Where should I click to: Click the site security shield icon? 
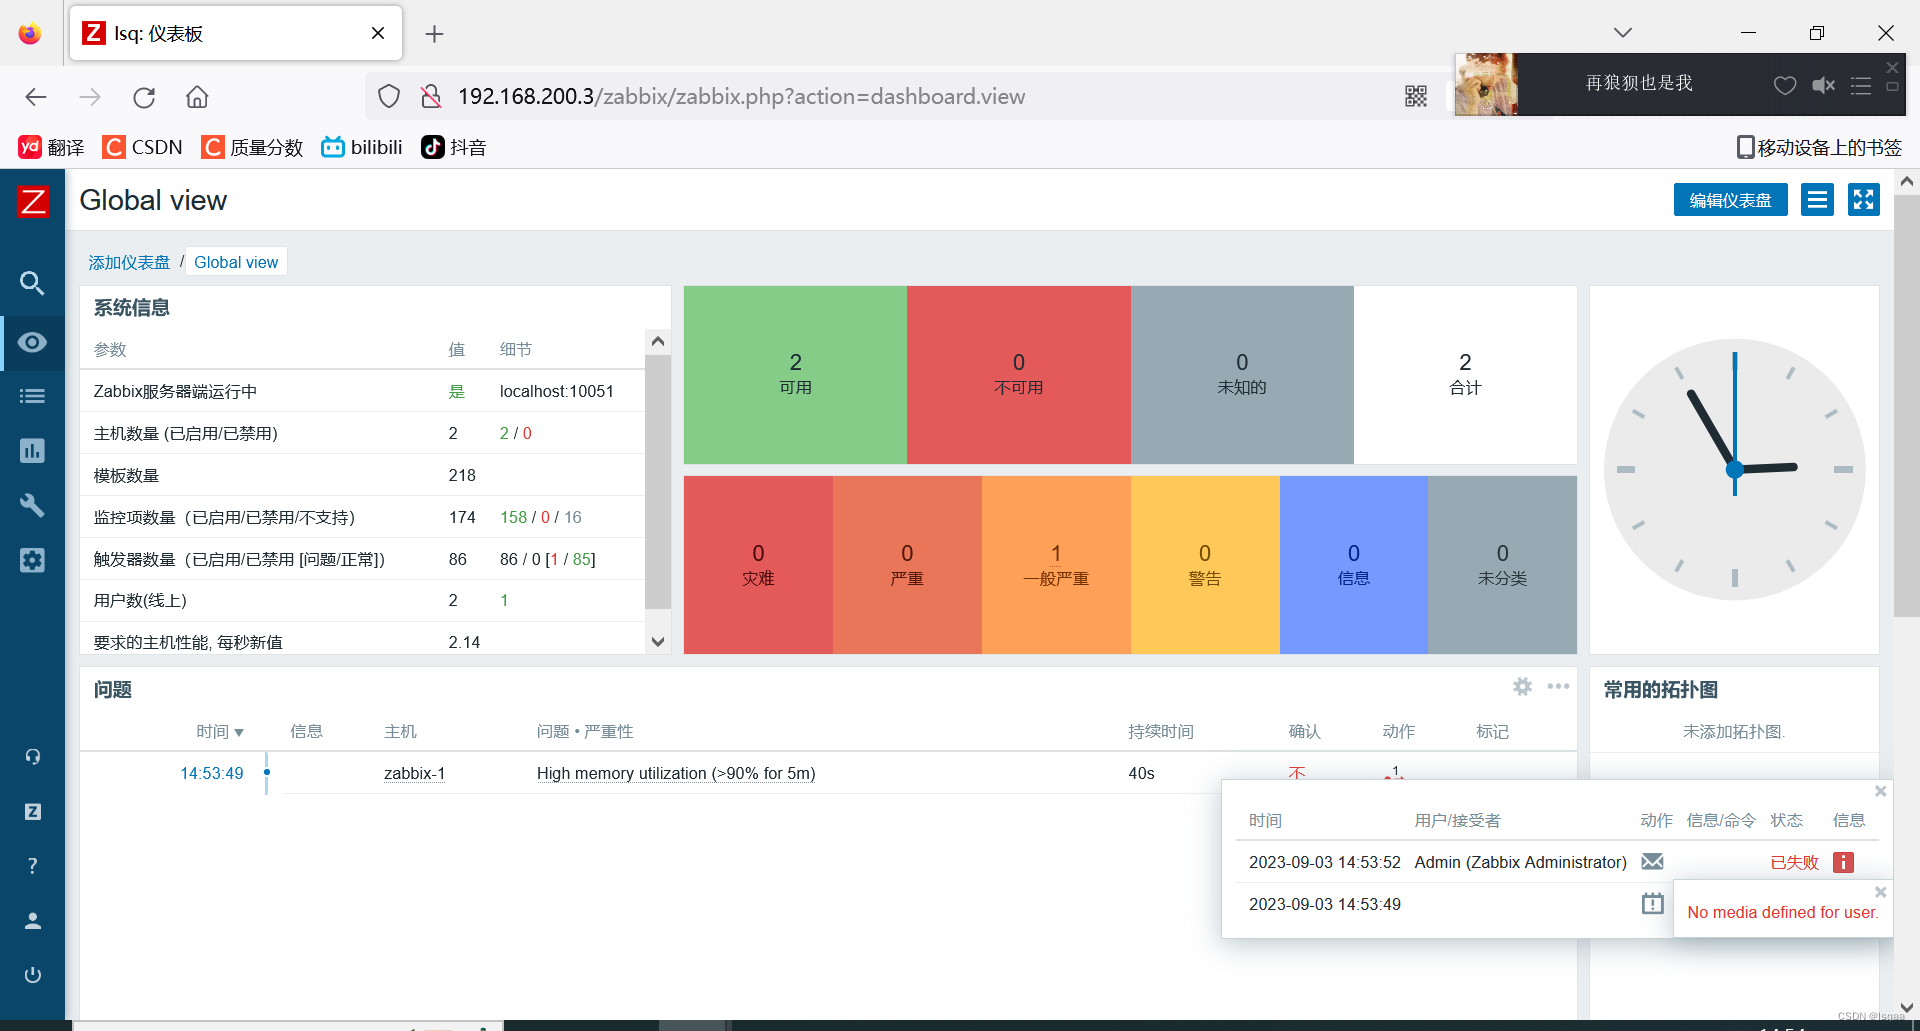click(x=389, y=96)
